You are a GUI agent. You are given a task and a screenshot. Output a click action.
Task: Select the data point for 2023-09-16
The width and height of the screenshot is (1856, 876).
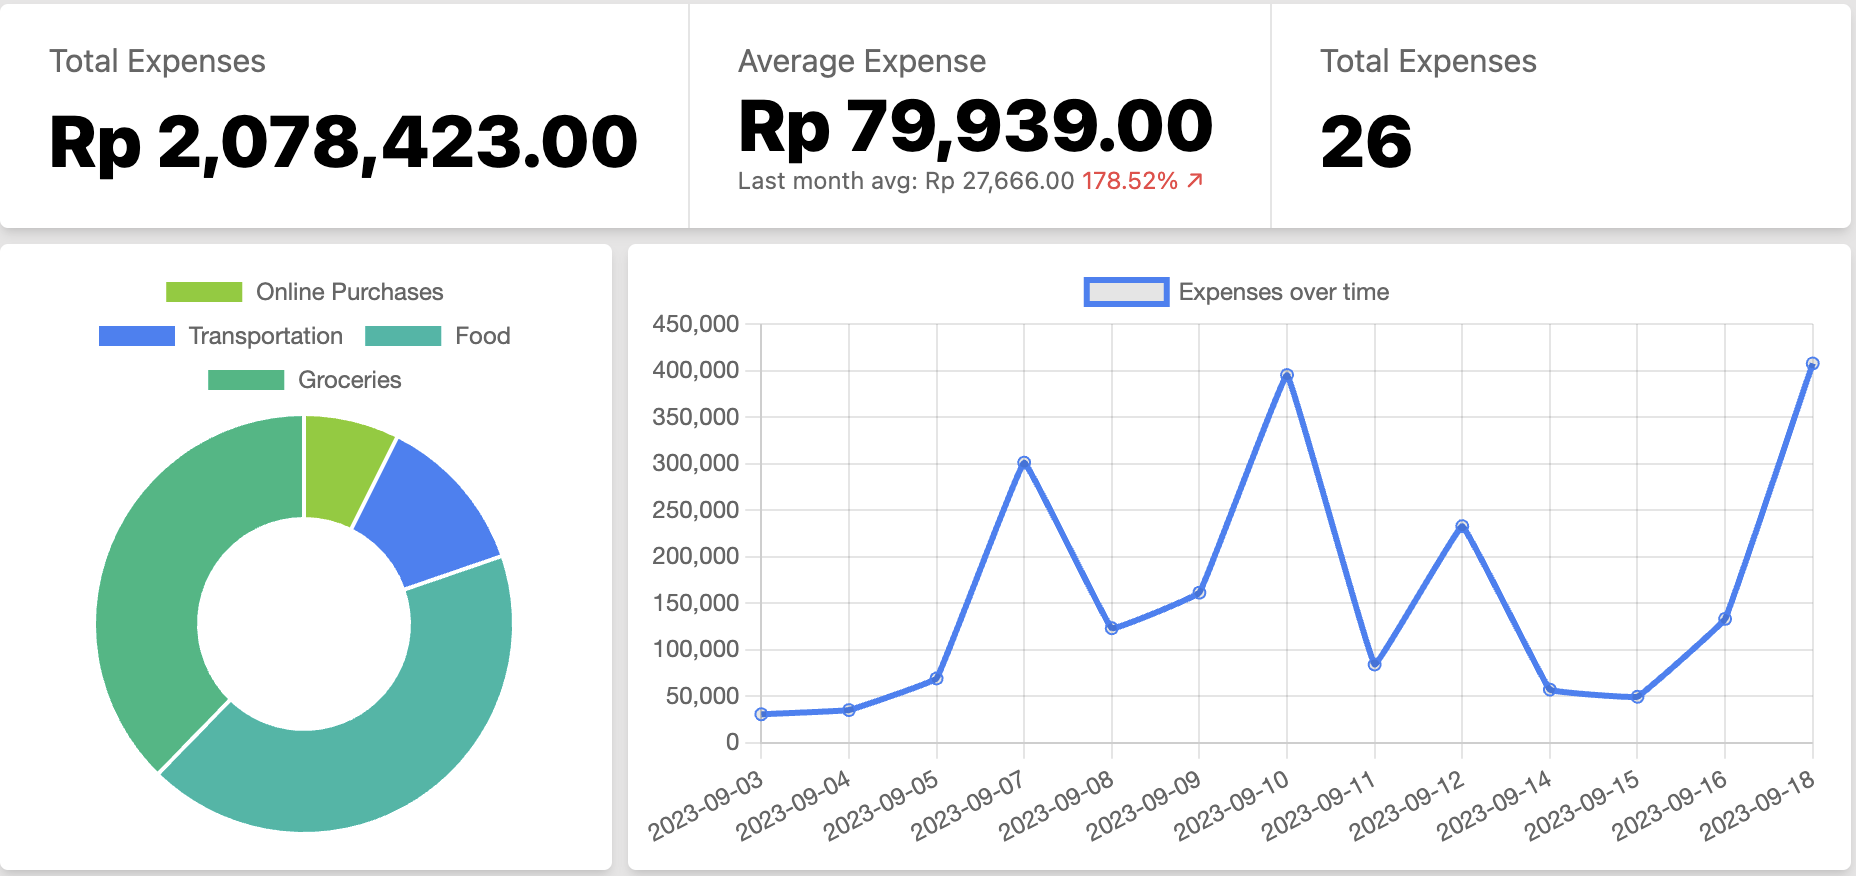tap(1725, 619)
